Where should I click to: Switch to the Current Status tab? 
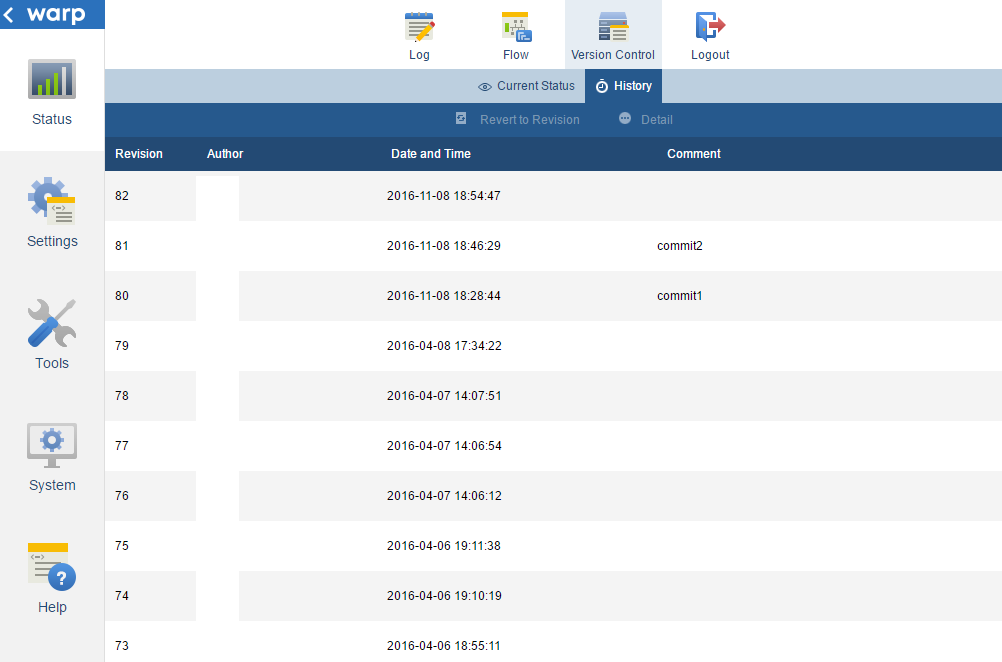tap(526, 86)
